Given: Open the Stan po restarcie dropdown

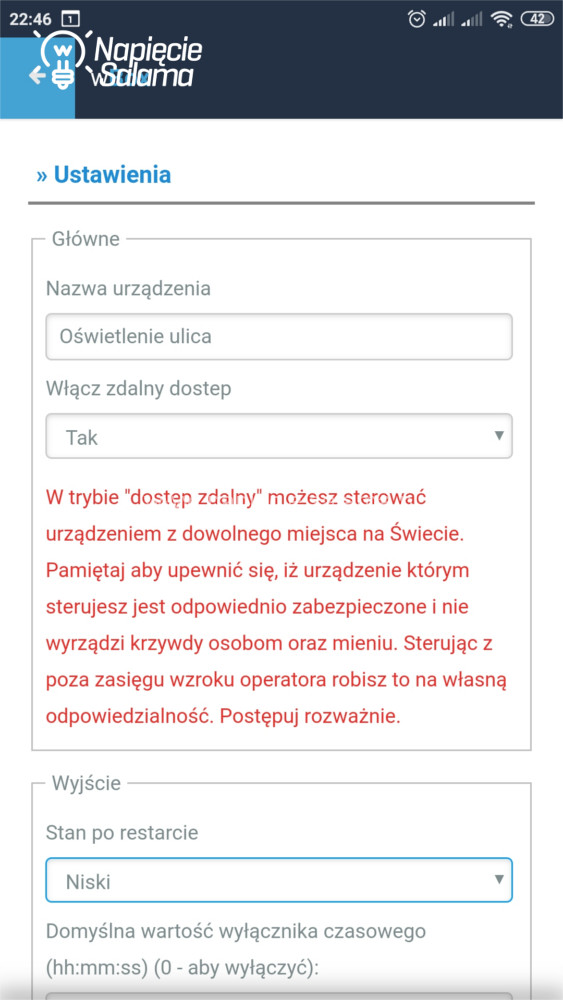Looking at the screenshot, I should pyautogui.click(x=279, y=880).
